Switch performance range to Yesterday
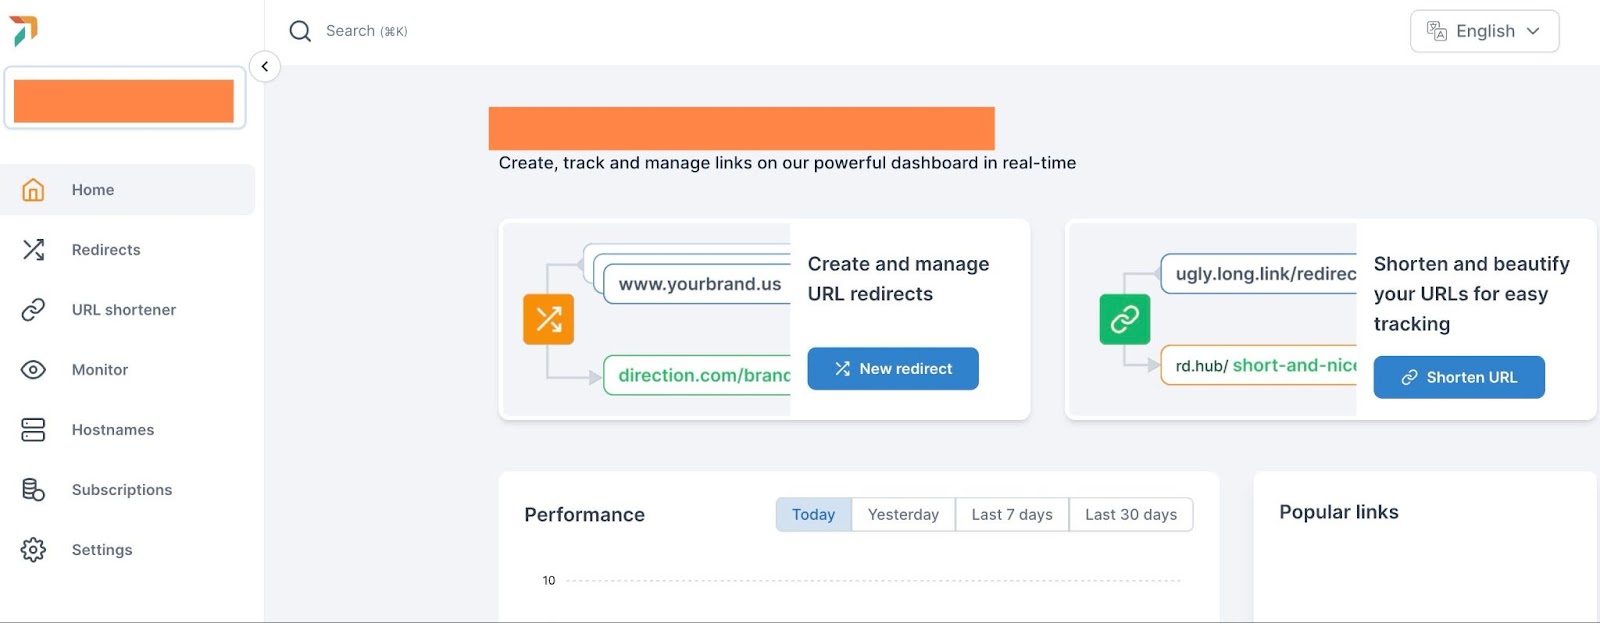The image size is (1600, 623). (x=903, y=514)
